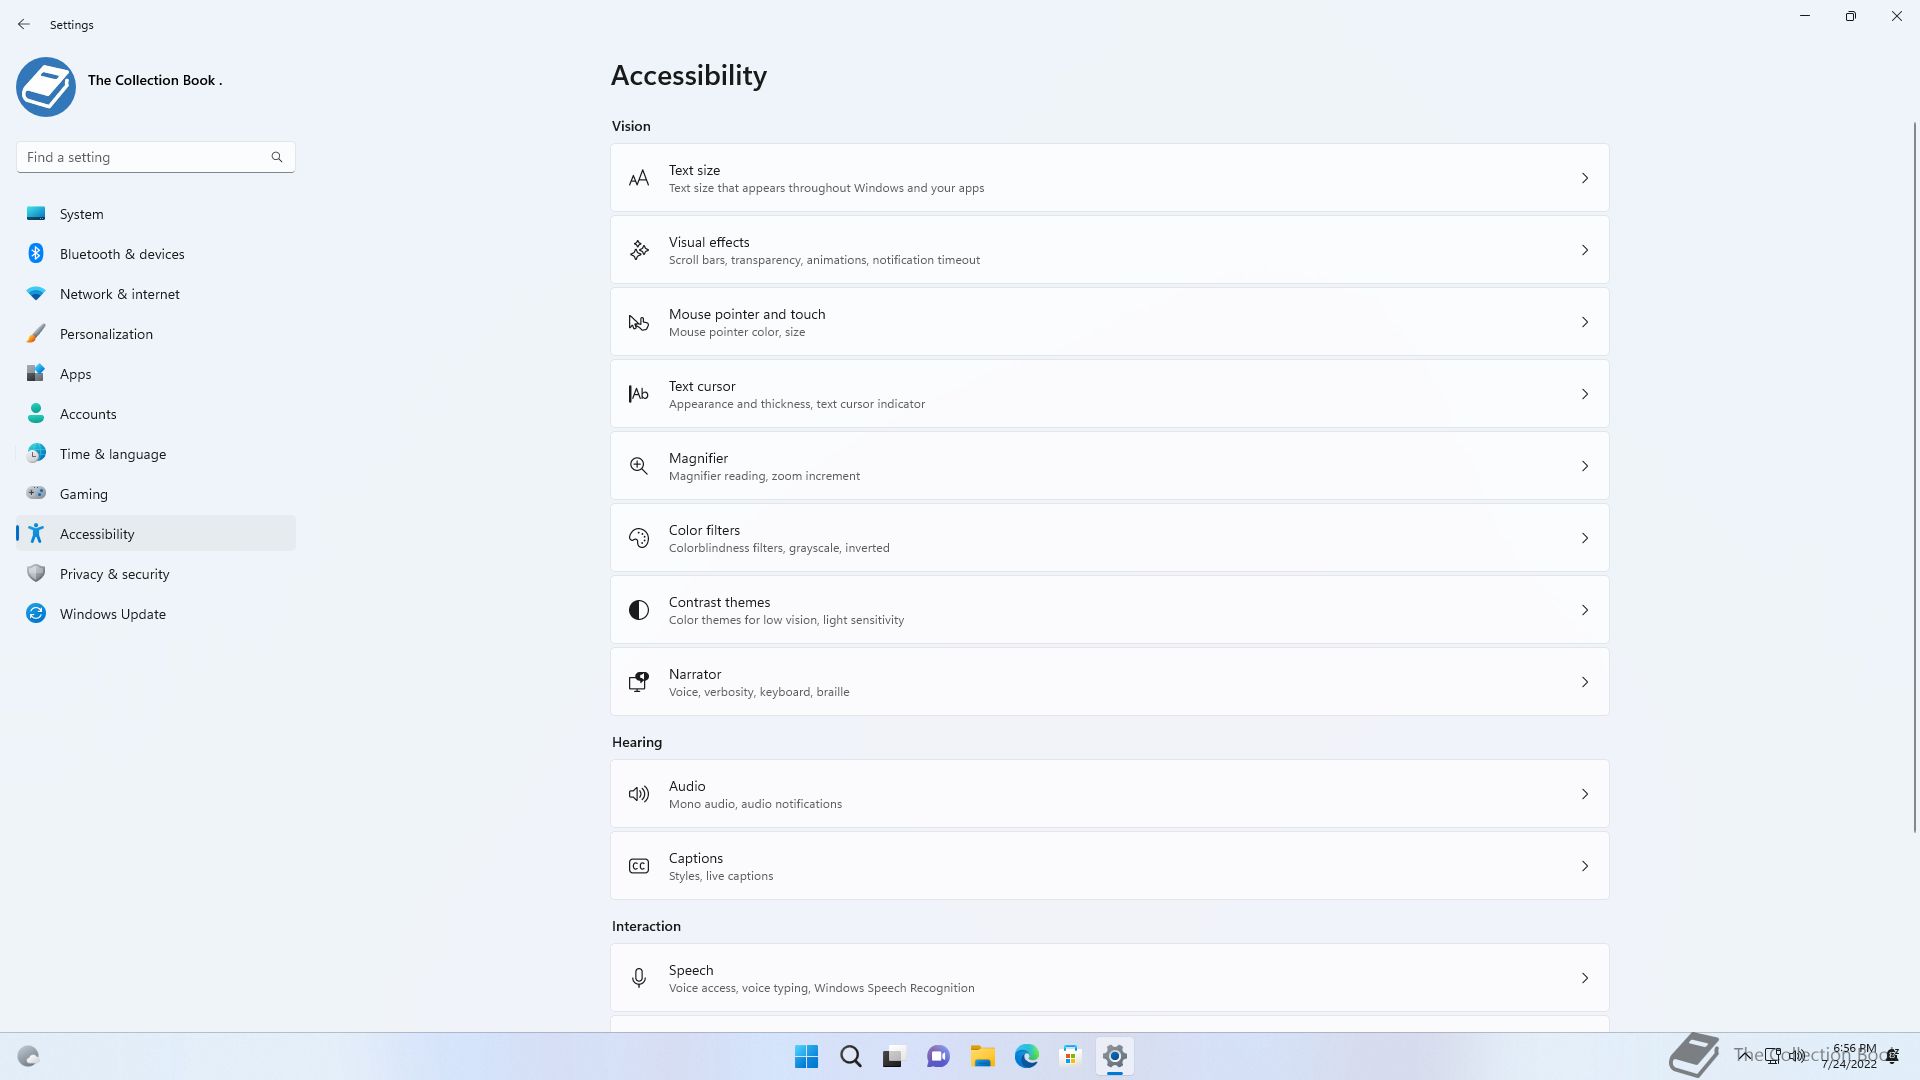The image size is (1920, 1080).
Task: Click the Contrast themes half-circle icon
Action: (x=638, y=610)
